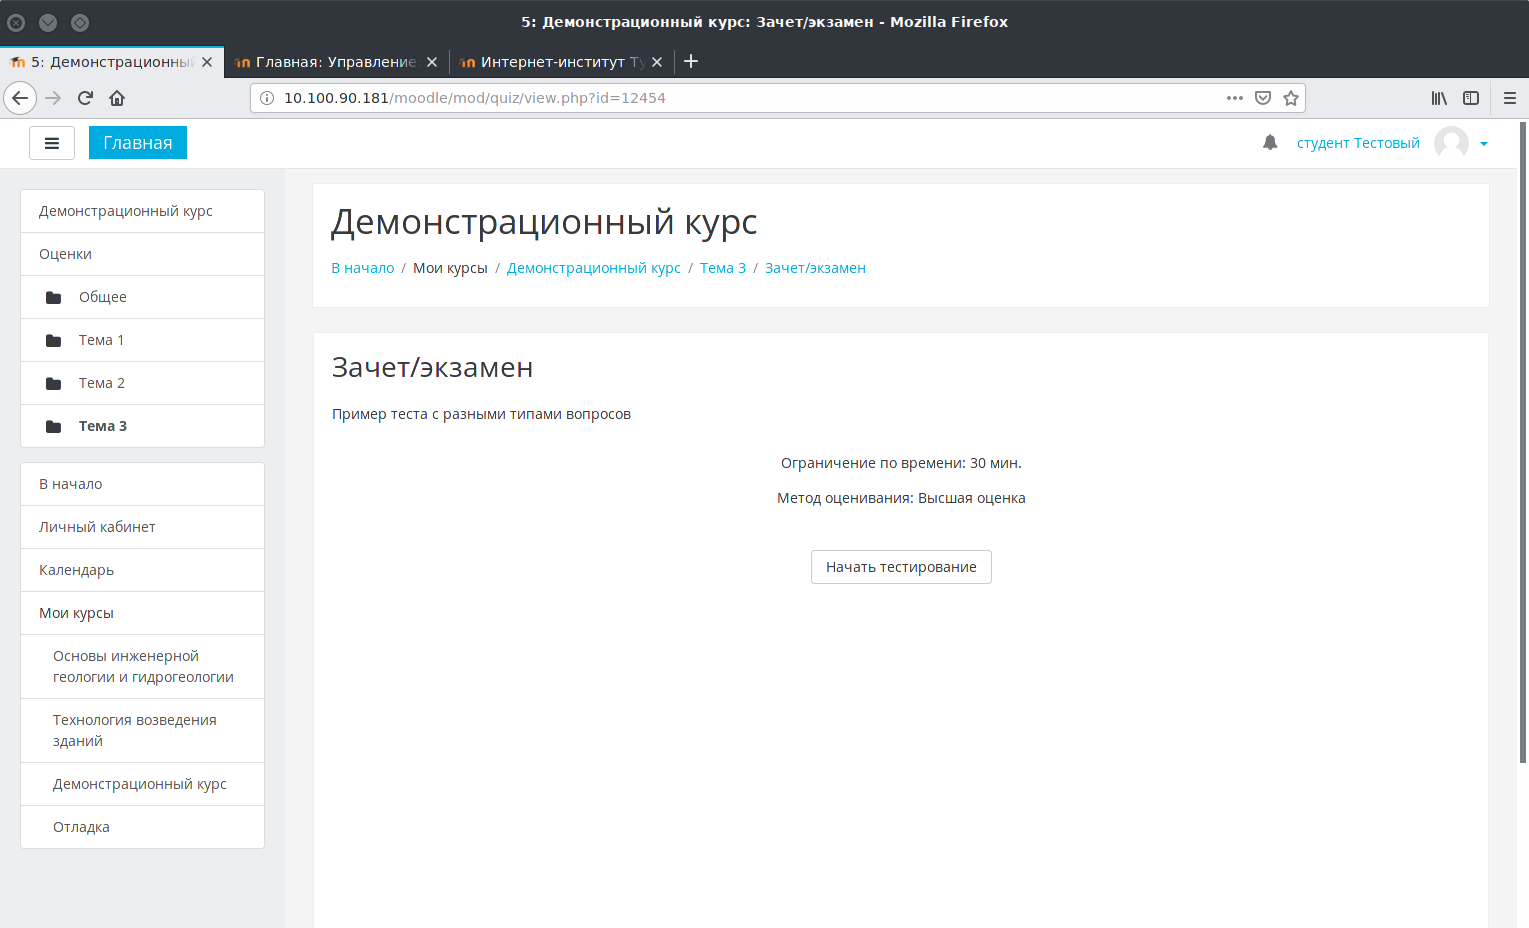The height and width of the screenshot is (928, 1529).
Task: Click Зачет/экзамен breadcrumb link
Action: point(815,268)
